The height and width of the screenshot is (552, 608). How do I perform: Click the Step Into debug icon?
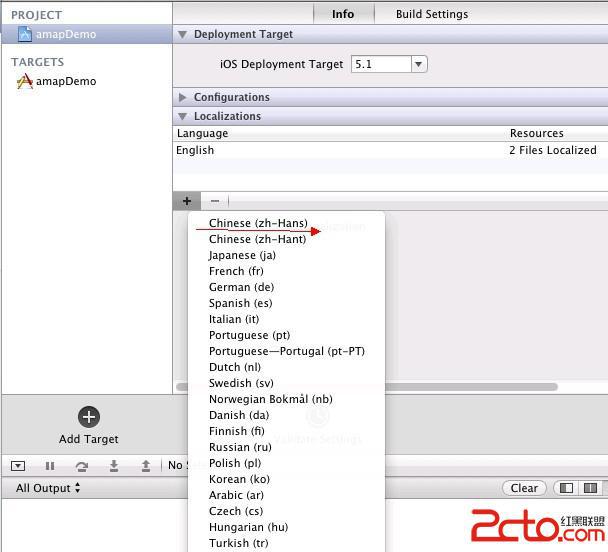(114, 466)
